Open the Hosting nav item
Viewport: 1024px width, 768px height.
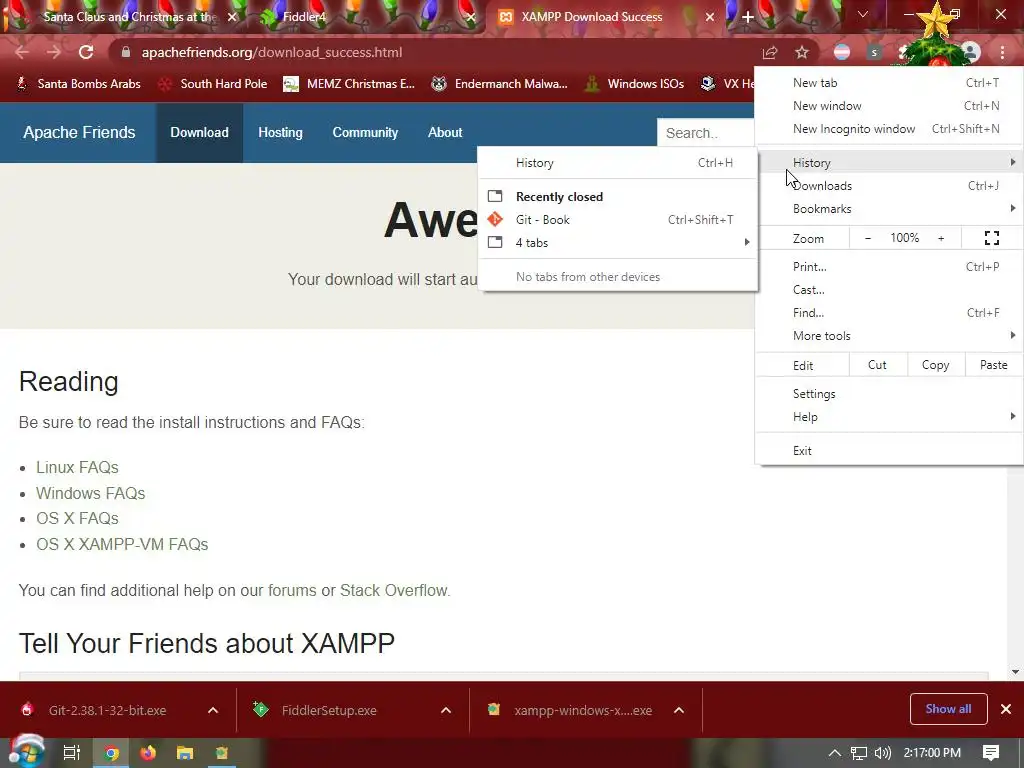280,133
